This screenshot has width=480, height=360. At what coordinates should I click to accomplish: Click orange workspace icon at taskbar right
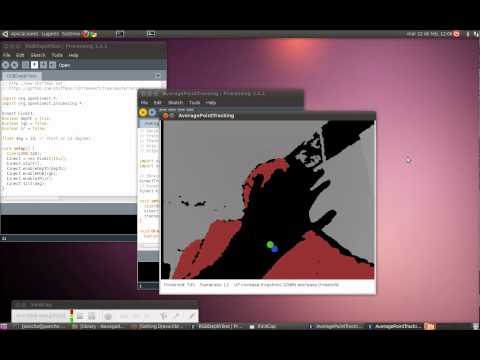pyautogui.click(x=430, y=326)
